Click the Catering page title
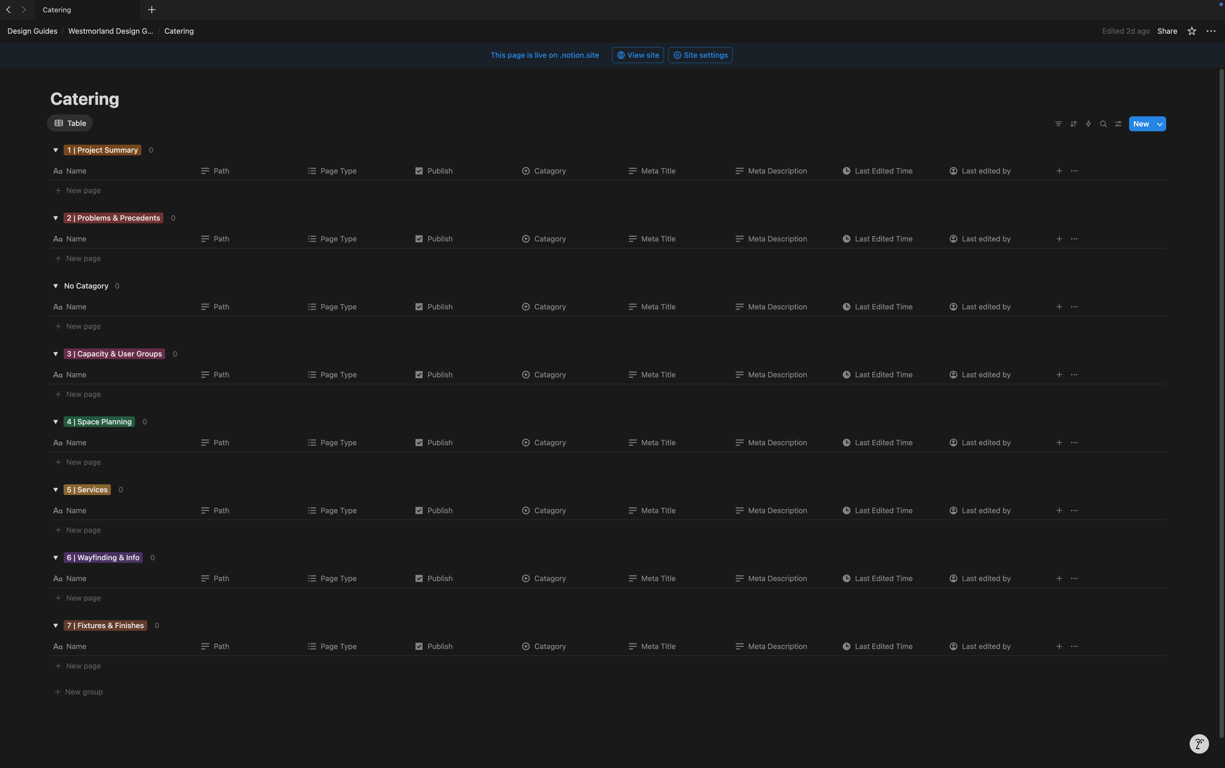The height and width of the screenshot is (768, 1225). (85, 99)
